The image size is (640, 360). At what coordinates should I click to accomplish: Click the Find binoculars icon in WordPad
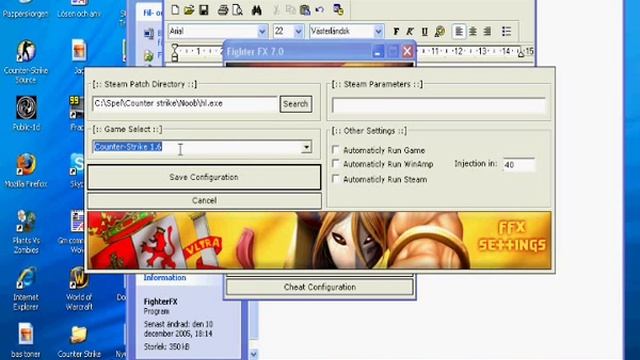[256, 10]
